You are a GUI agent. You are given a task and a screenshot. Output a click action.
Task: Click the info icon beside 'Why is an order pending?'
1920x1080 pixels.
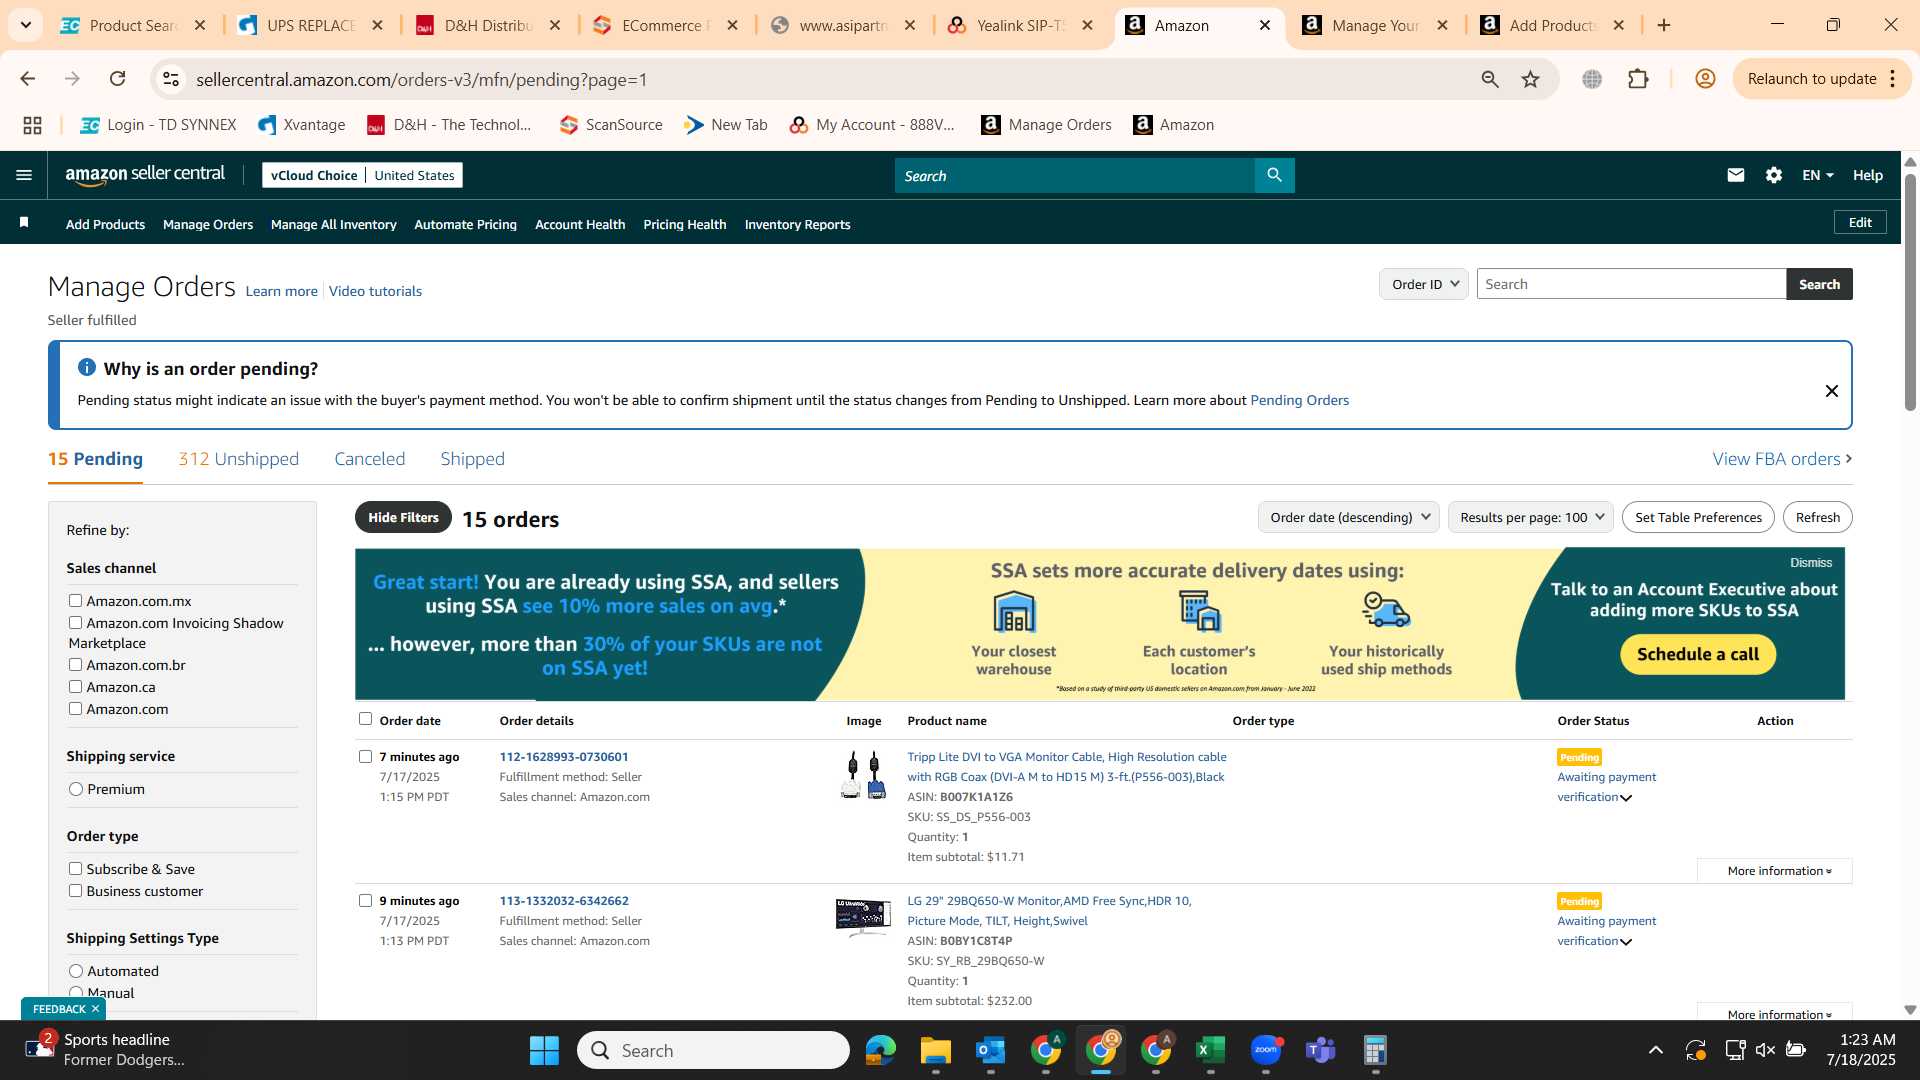[x=87, y=368]
